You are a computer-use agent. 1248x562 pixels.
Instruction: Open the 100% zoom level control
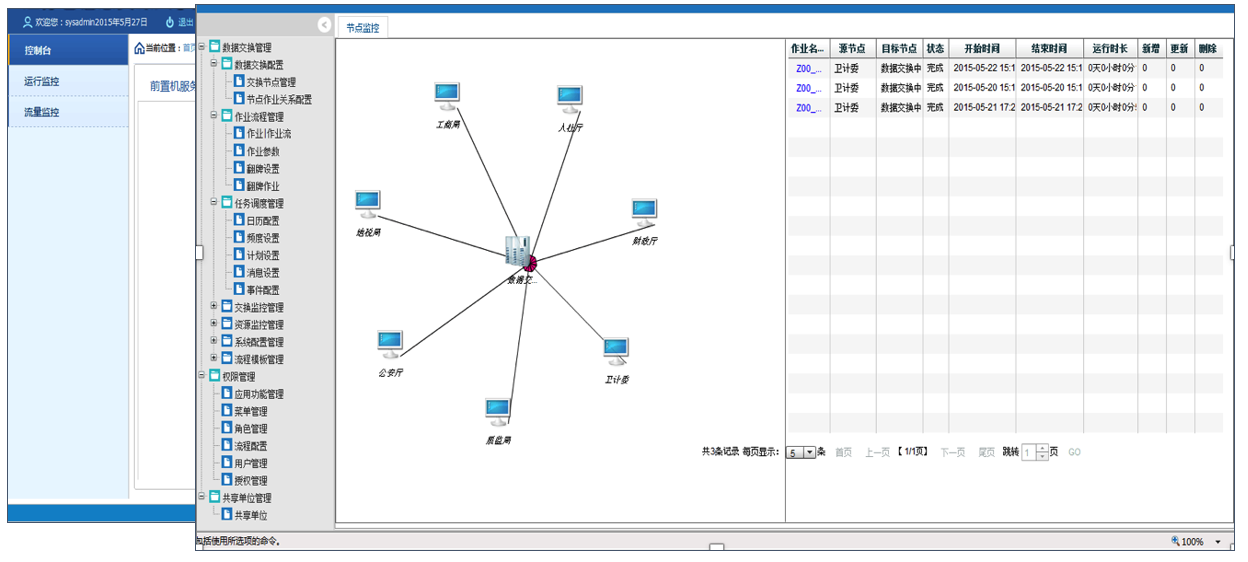click(1196, 541)
